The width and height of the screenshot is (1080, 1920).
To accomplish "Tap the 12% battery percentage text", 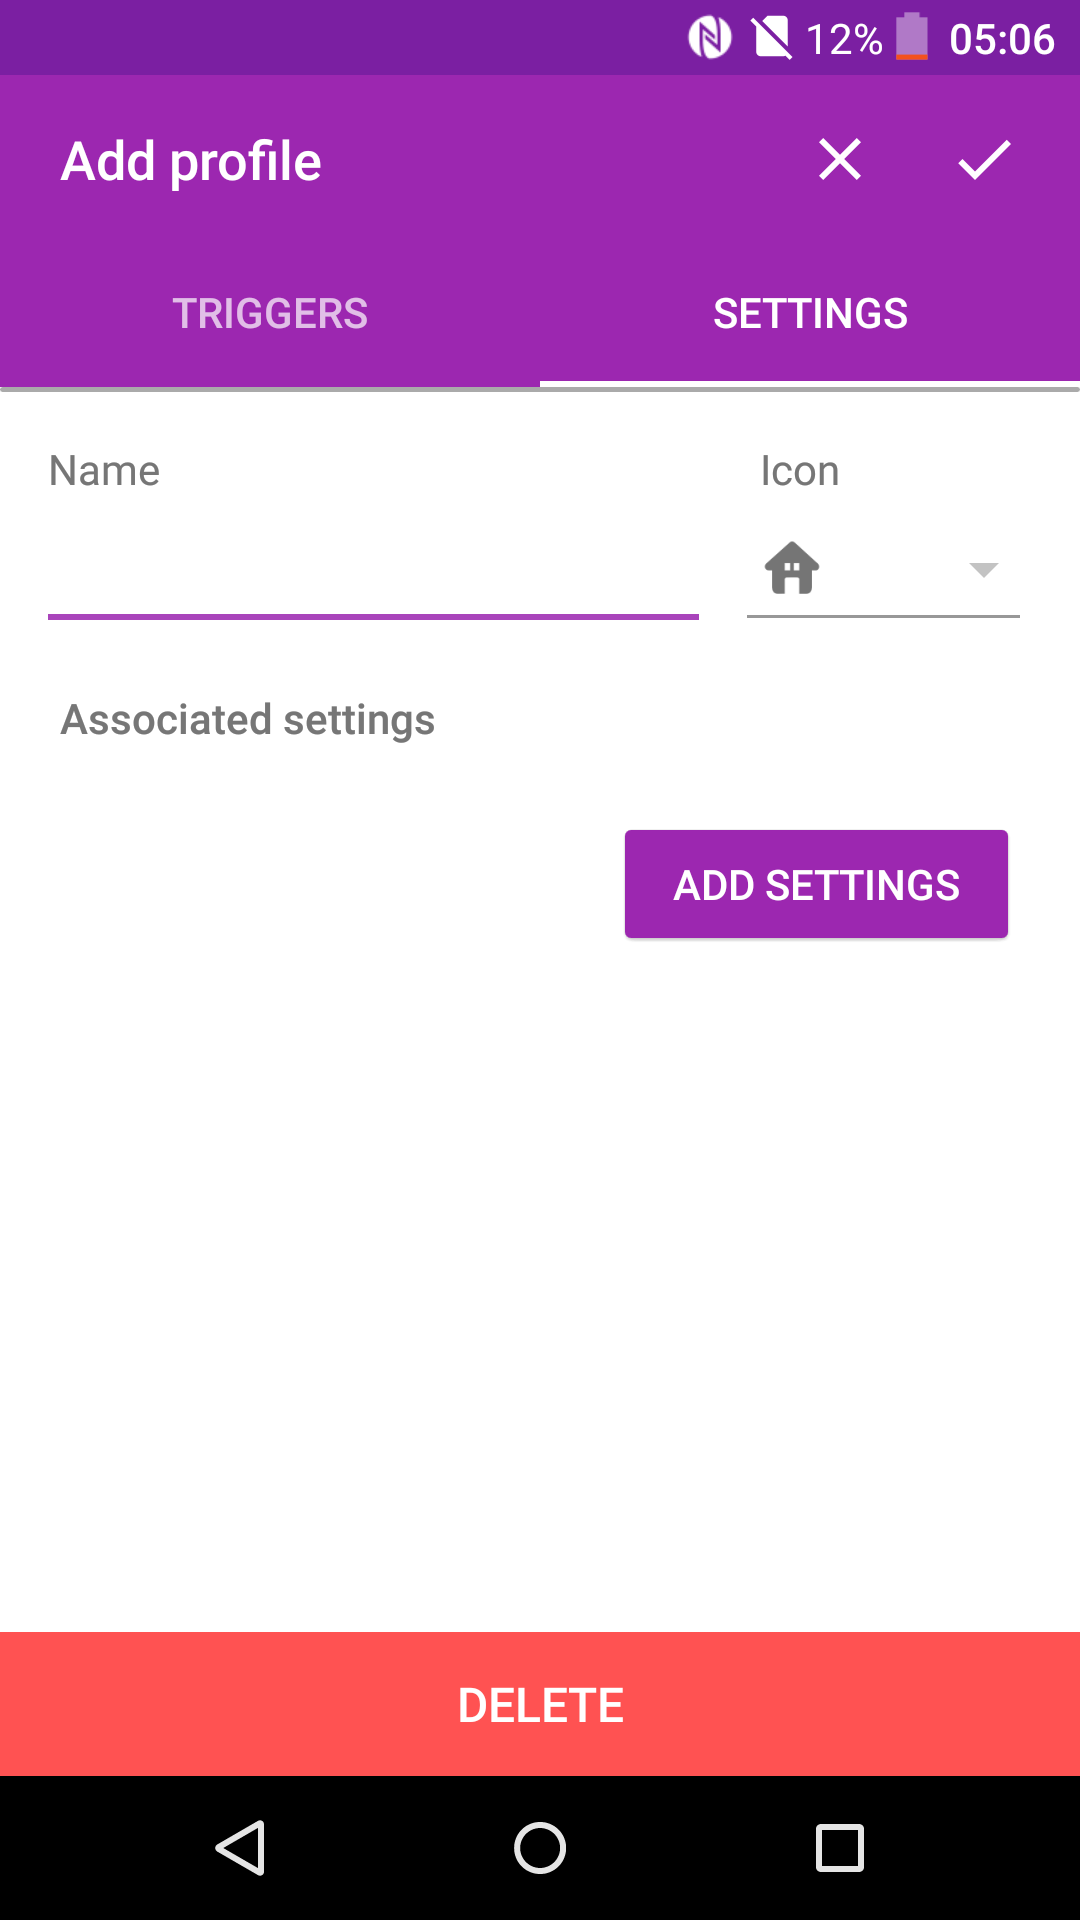I will [x=844, y=40].
